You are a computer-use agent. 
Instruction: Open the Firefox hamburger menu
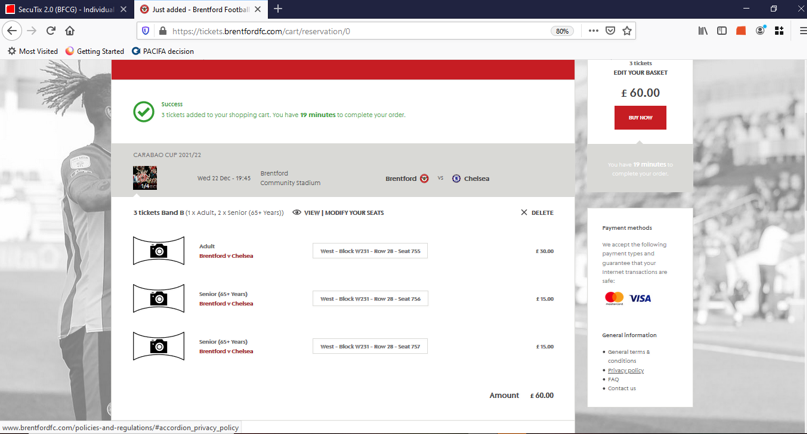(x=802, y=31)
